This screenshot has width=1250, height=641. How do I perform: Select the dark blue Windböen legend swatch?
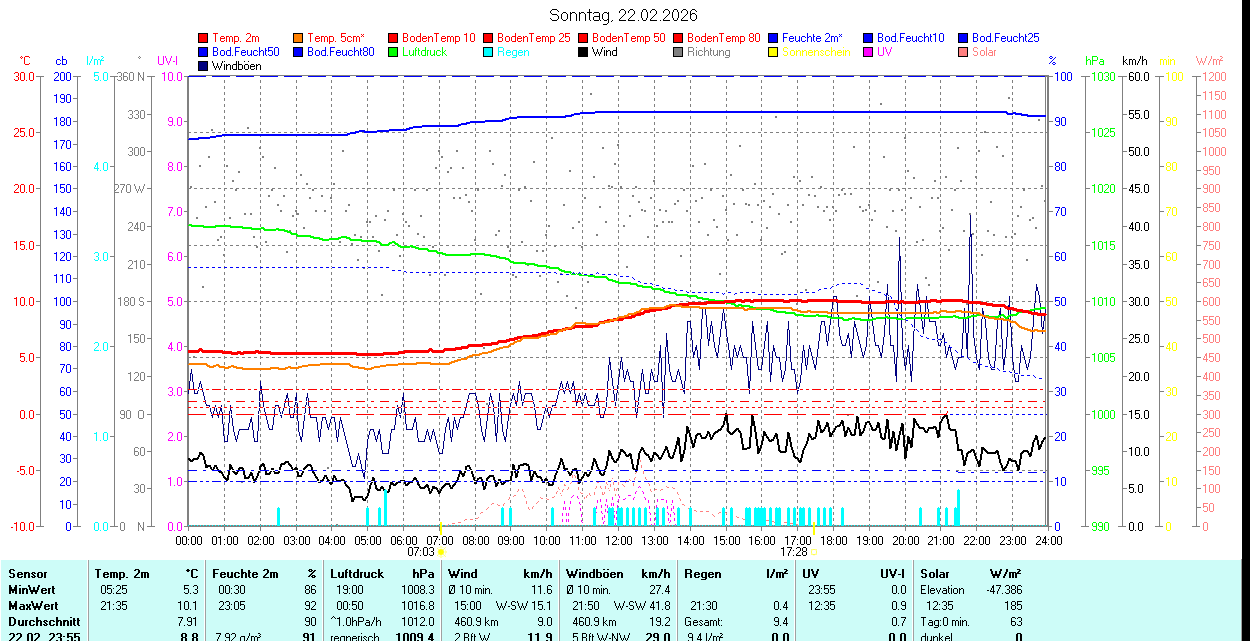203,66
